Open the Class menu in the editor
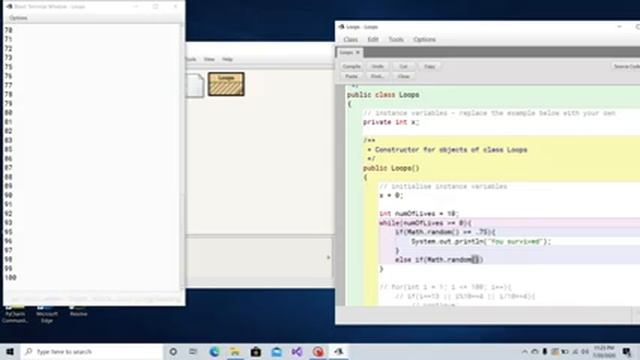Image resolution: width=640 pixels, height=360 pixels. coord(350,40)
